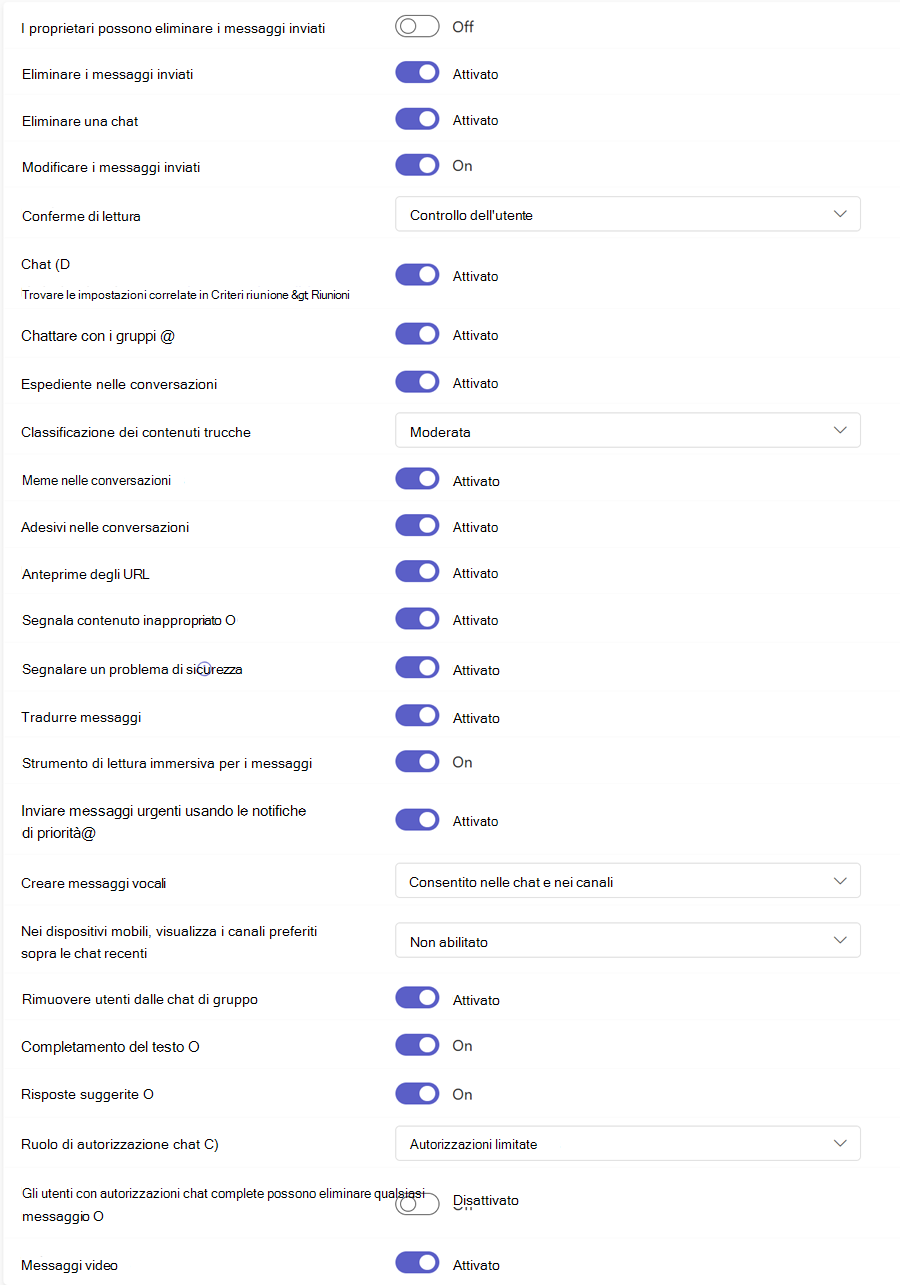Disable Adesivi nelle conversazioni
900x1285 pixels.
click(417, 525)
